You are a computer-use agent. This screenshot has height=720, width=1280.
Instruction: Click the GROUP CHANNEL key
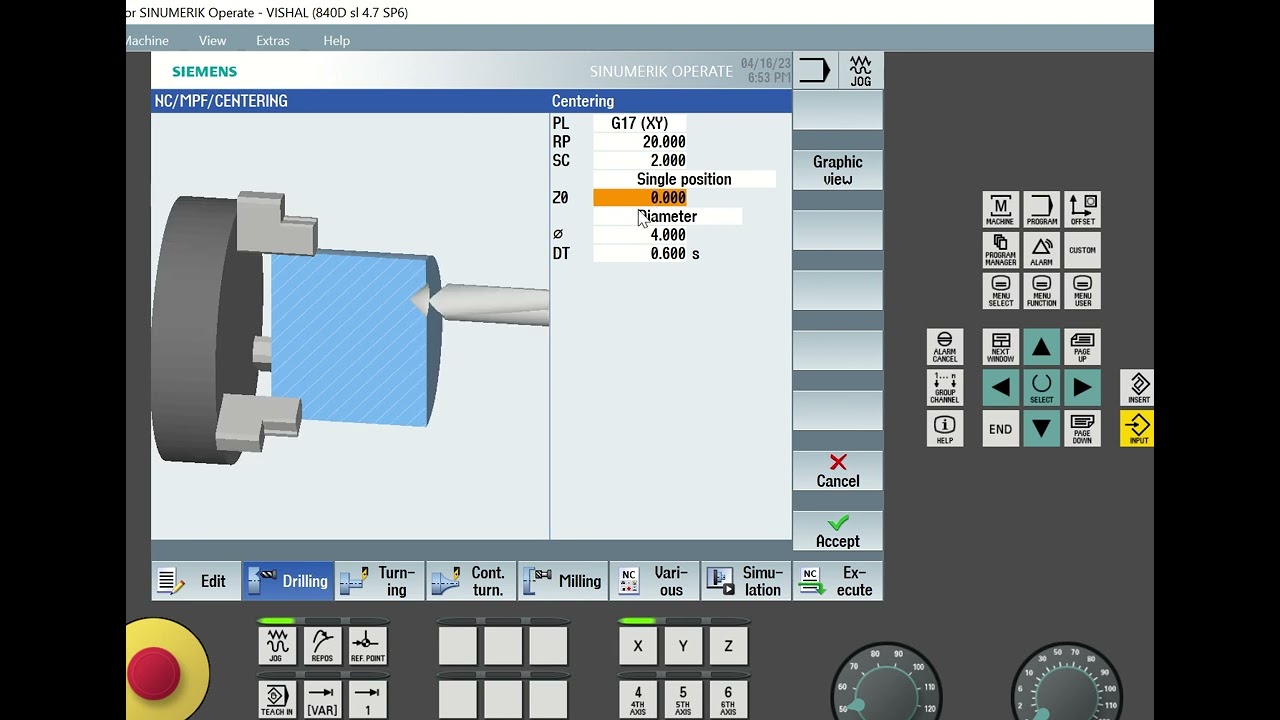tap(945, 388)
